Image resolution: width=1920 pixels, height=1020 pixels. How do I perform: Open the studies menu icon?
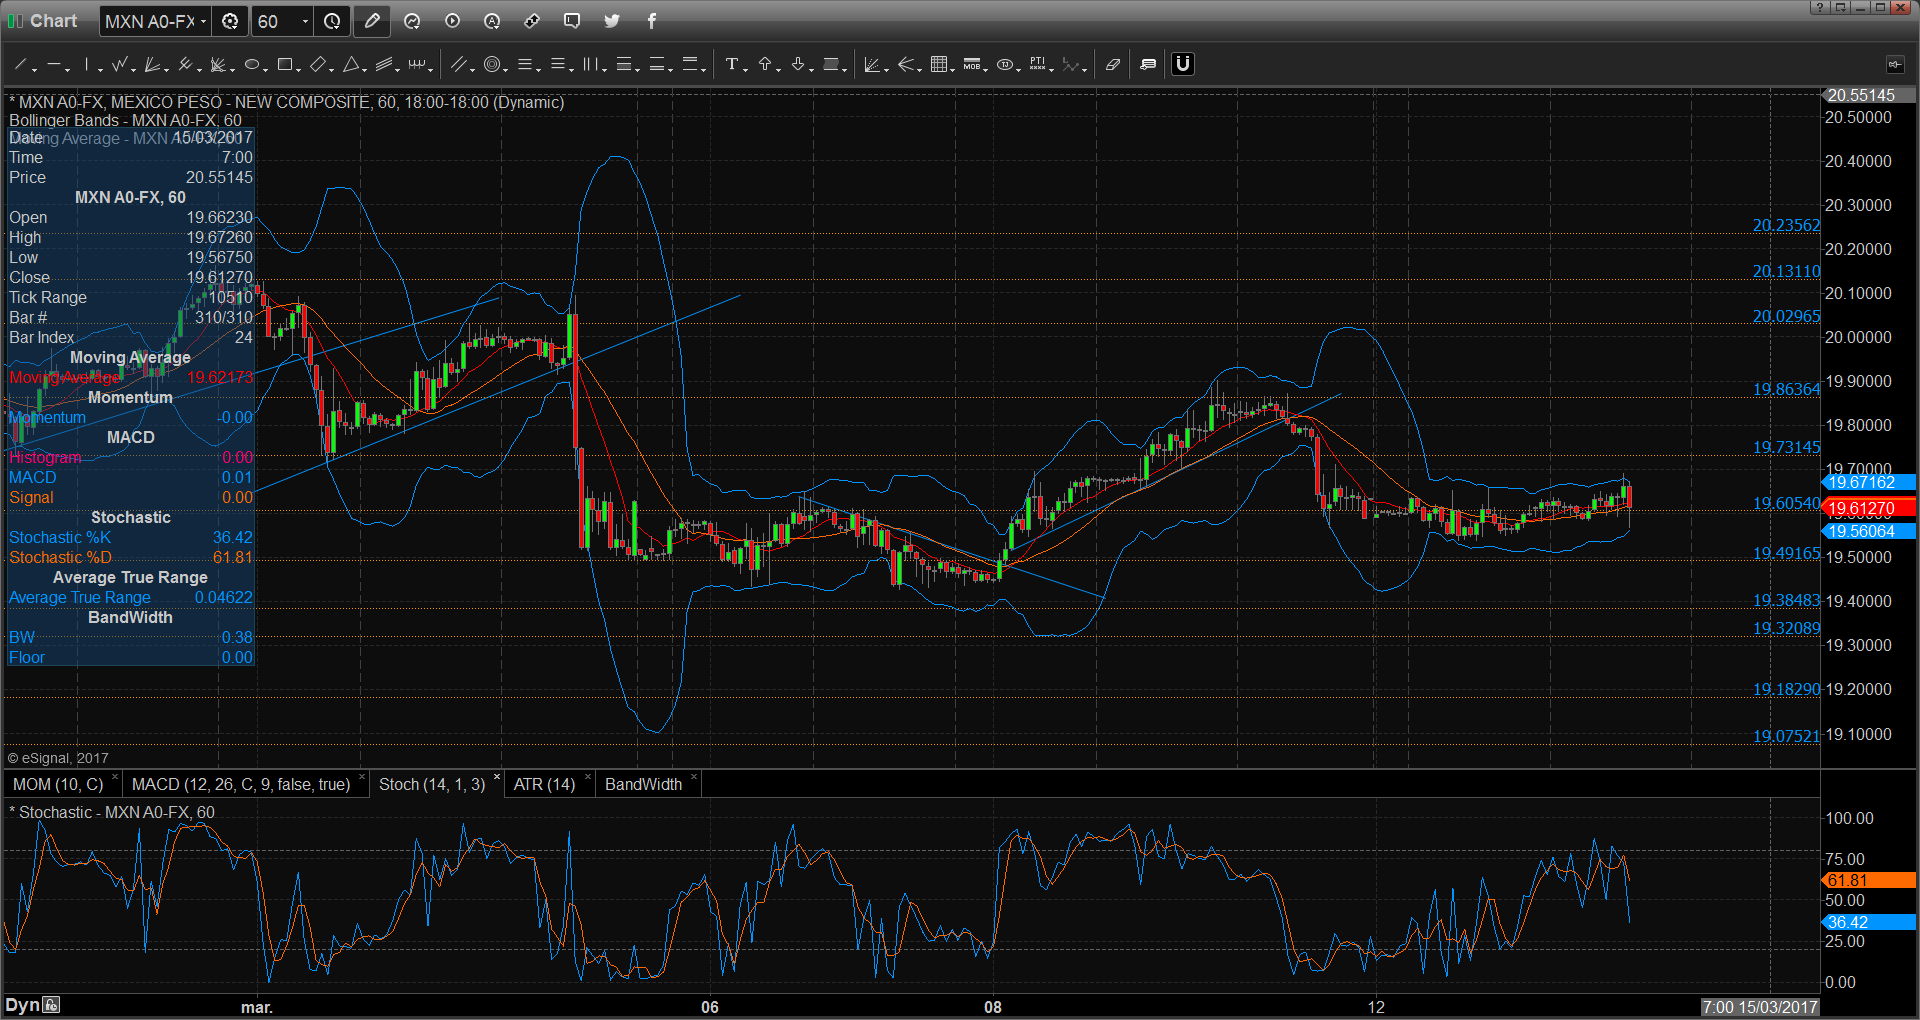[412, 21]
